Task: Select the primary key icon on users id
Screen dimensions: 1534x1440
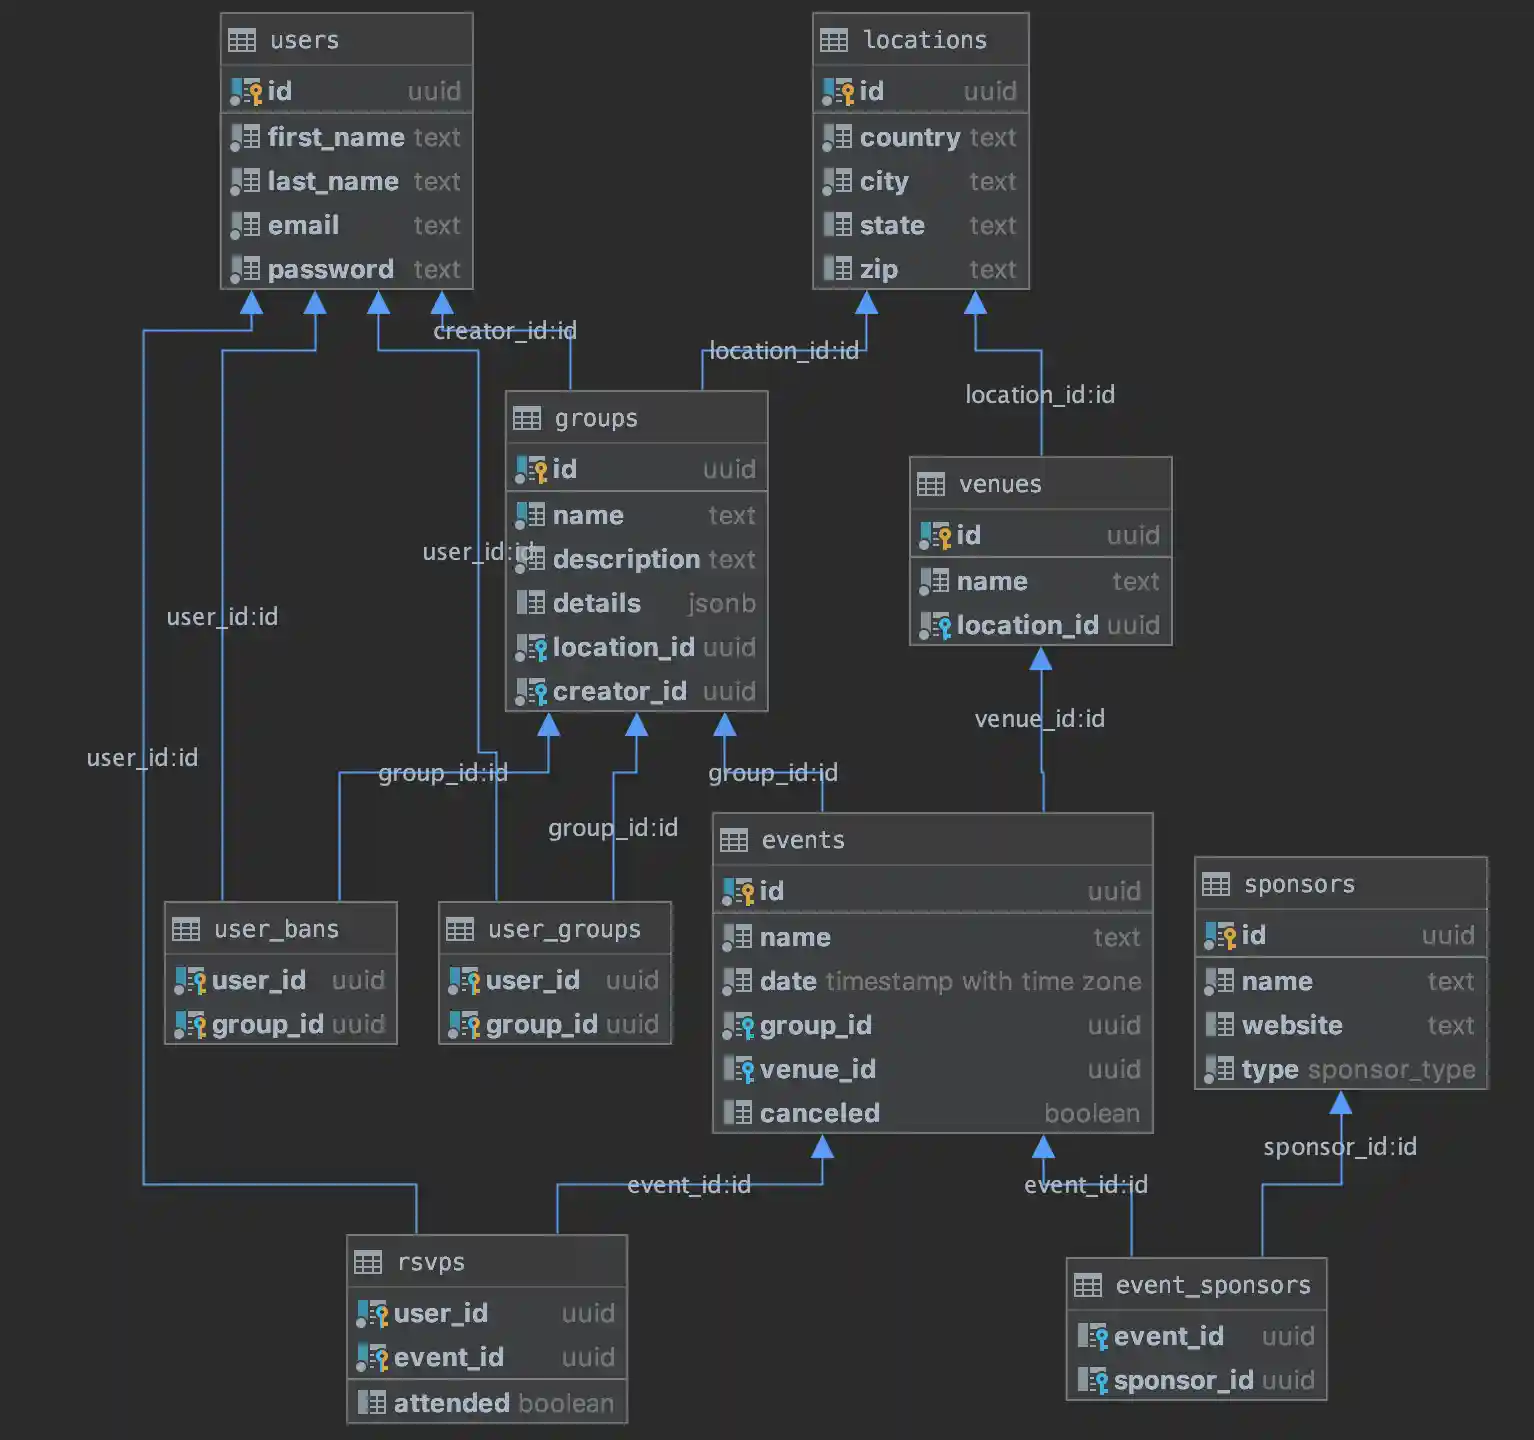Action: (245, 91)
